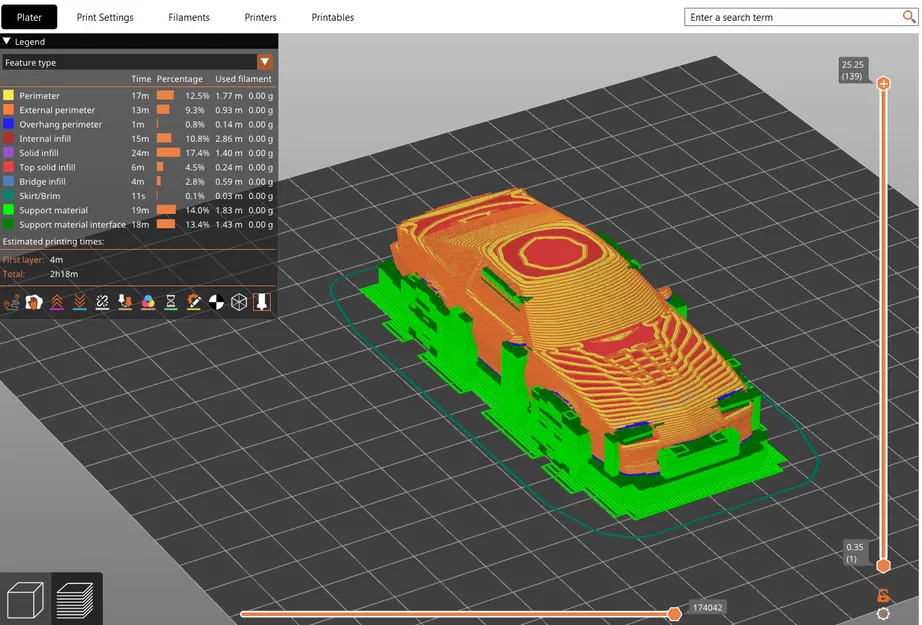Select the Plater tab

(x=29, y=17)
